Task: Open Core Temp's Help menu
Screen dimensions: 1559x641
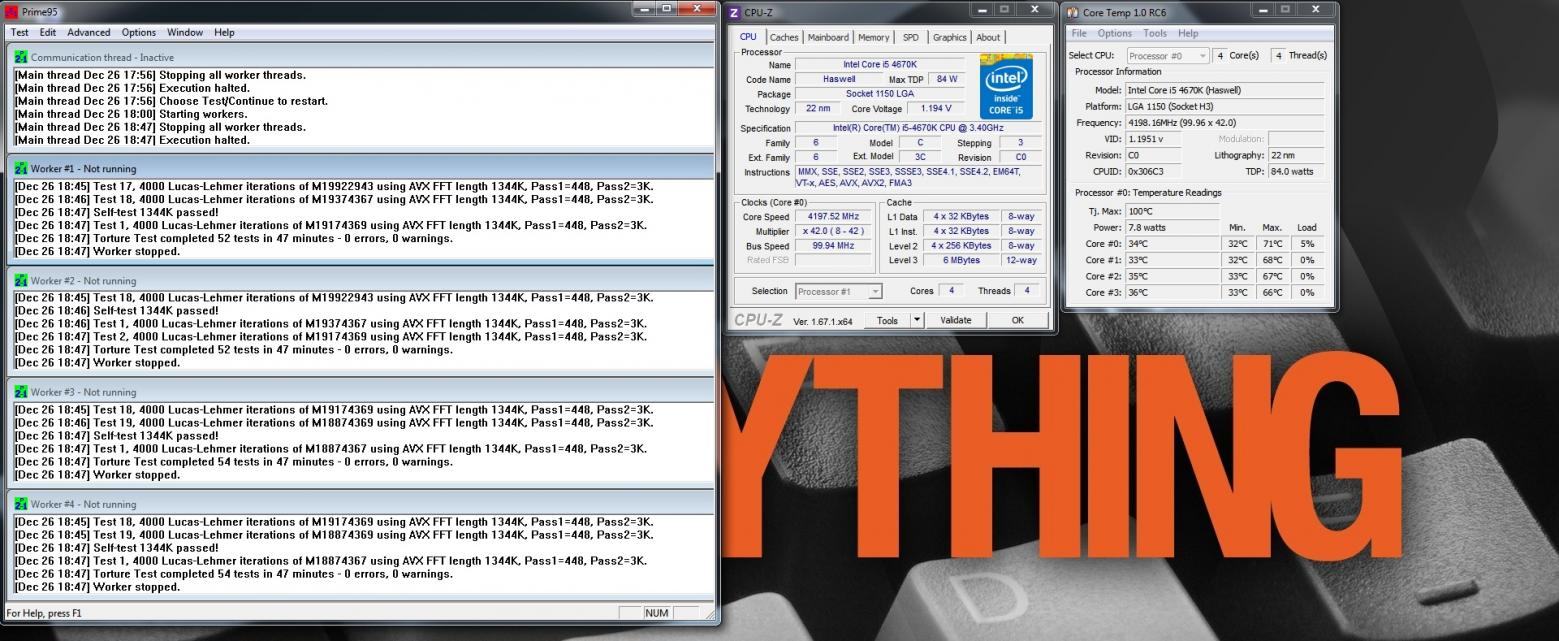Action: coord(1188,33)
